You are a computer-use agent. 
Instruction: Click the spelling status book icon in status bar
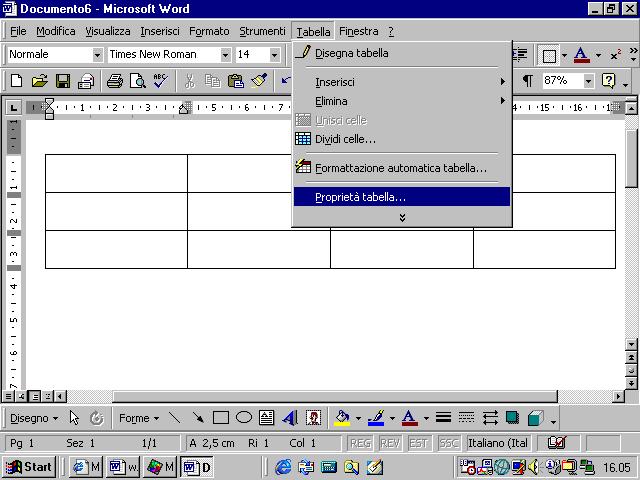557,443
